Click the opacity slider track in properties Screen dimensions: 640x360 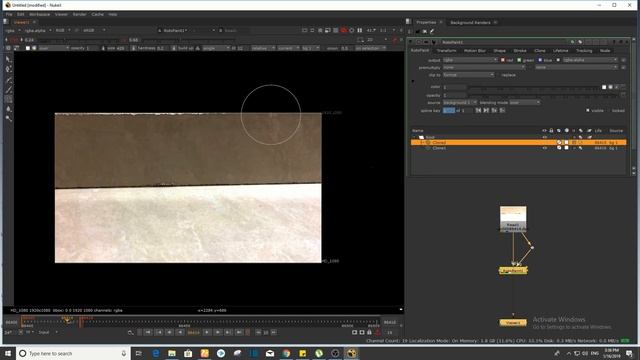[x=543, y=96]
